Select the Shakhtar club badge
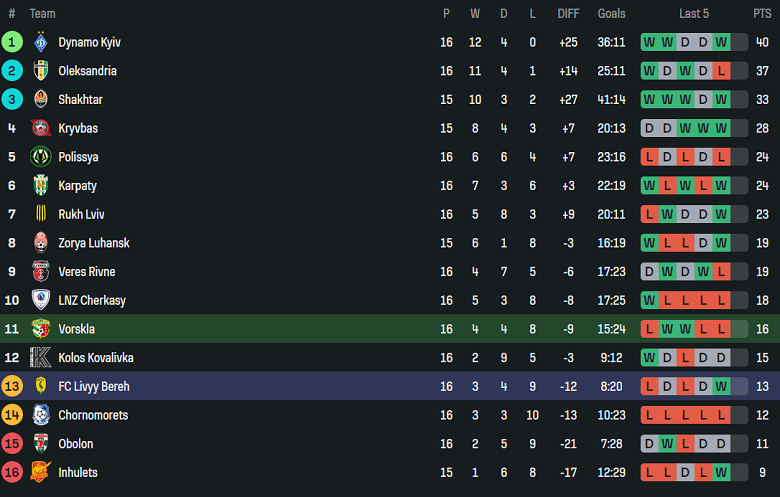This screenshot has height=497, width=780. (x=41, y=99)
